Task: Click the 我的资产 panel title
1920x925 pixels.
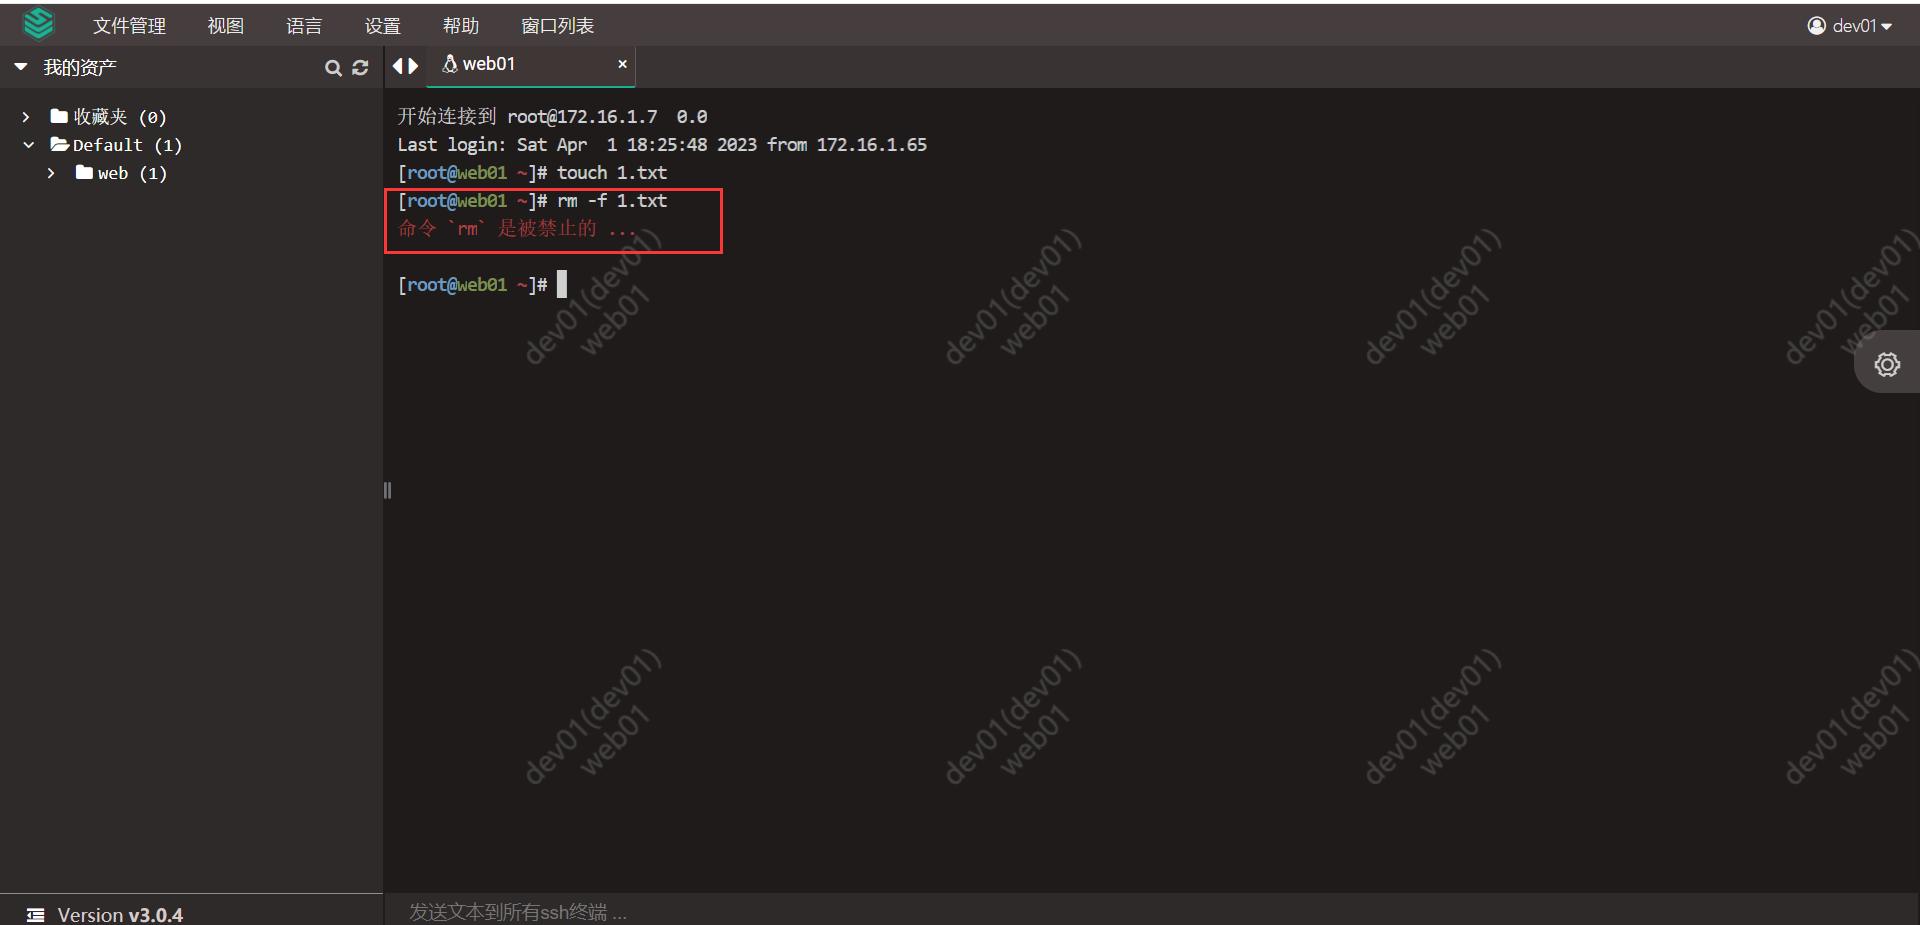Action: (x=80, y=67)
